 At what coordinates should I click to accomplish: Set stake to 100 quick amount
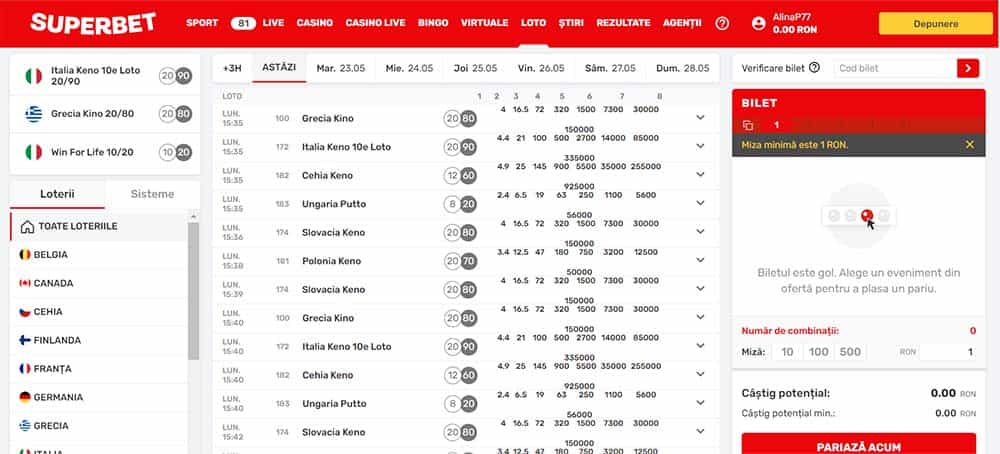click(x=818, y=352)
